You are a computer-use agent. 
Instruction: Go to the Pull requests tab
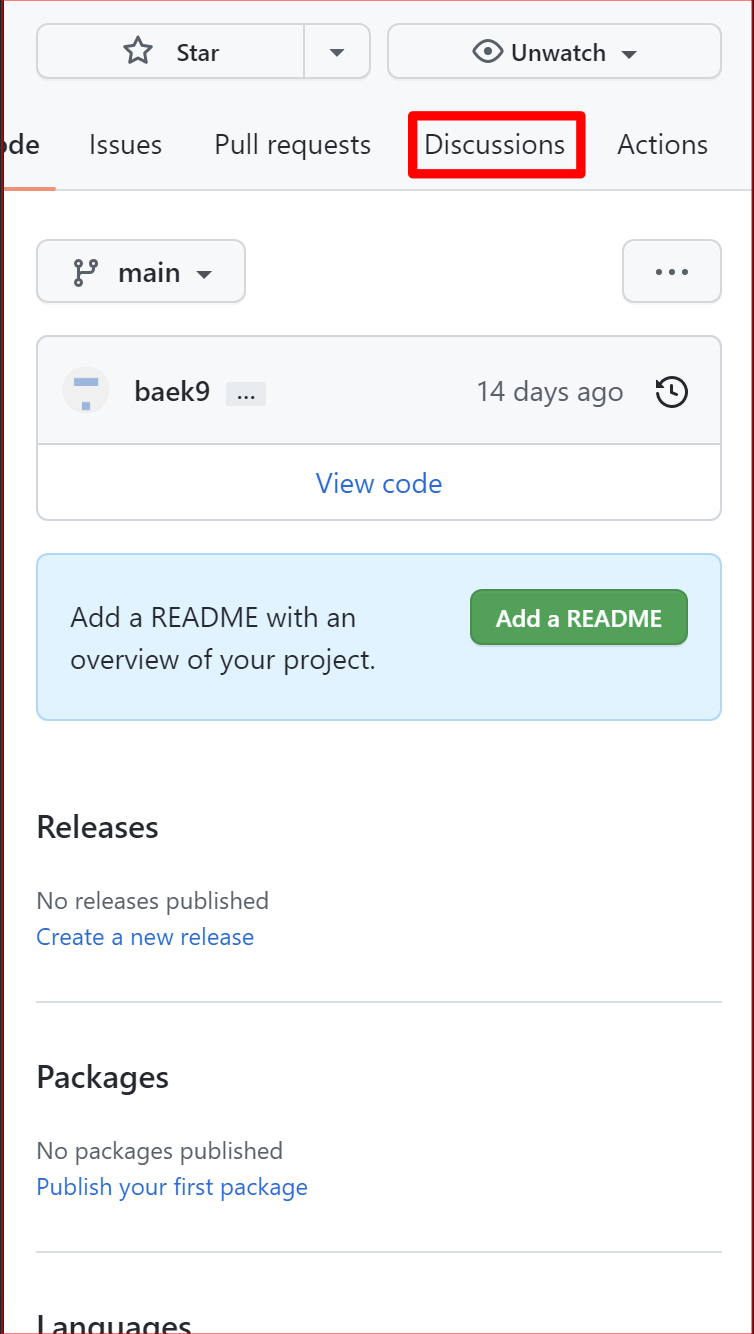(x=291, y=144)
